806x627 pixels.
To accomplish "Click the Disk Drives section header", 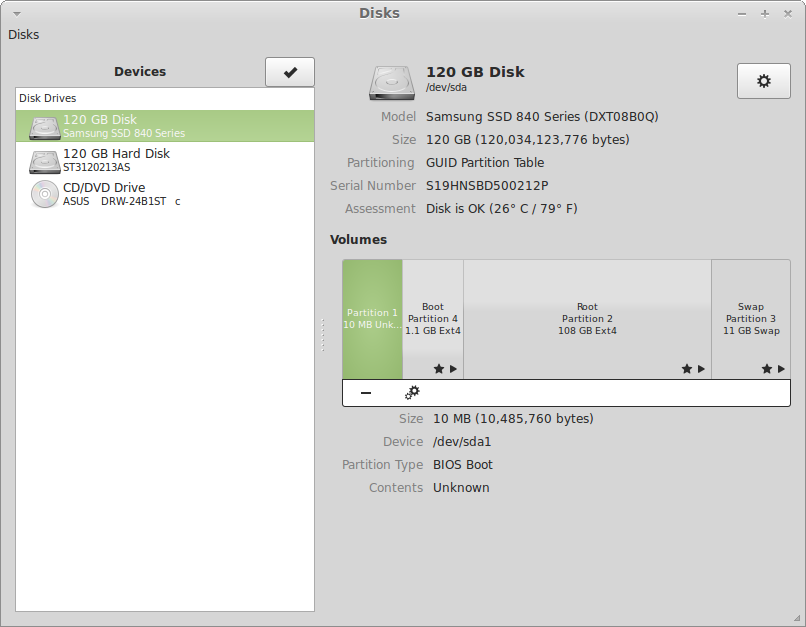I will (x=48, y=98).
